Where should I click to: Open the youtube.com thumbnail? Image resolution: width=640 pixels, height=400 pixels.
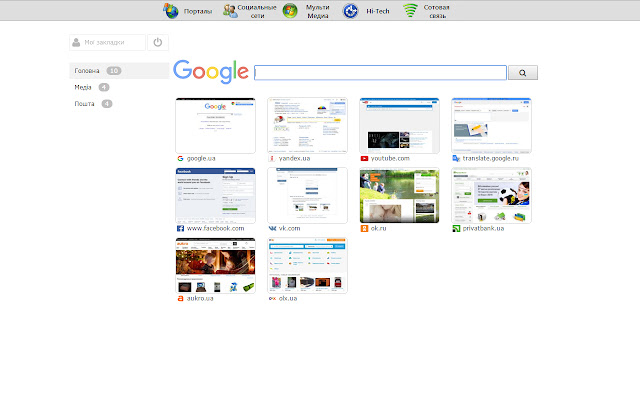(x=400, y=126)
